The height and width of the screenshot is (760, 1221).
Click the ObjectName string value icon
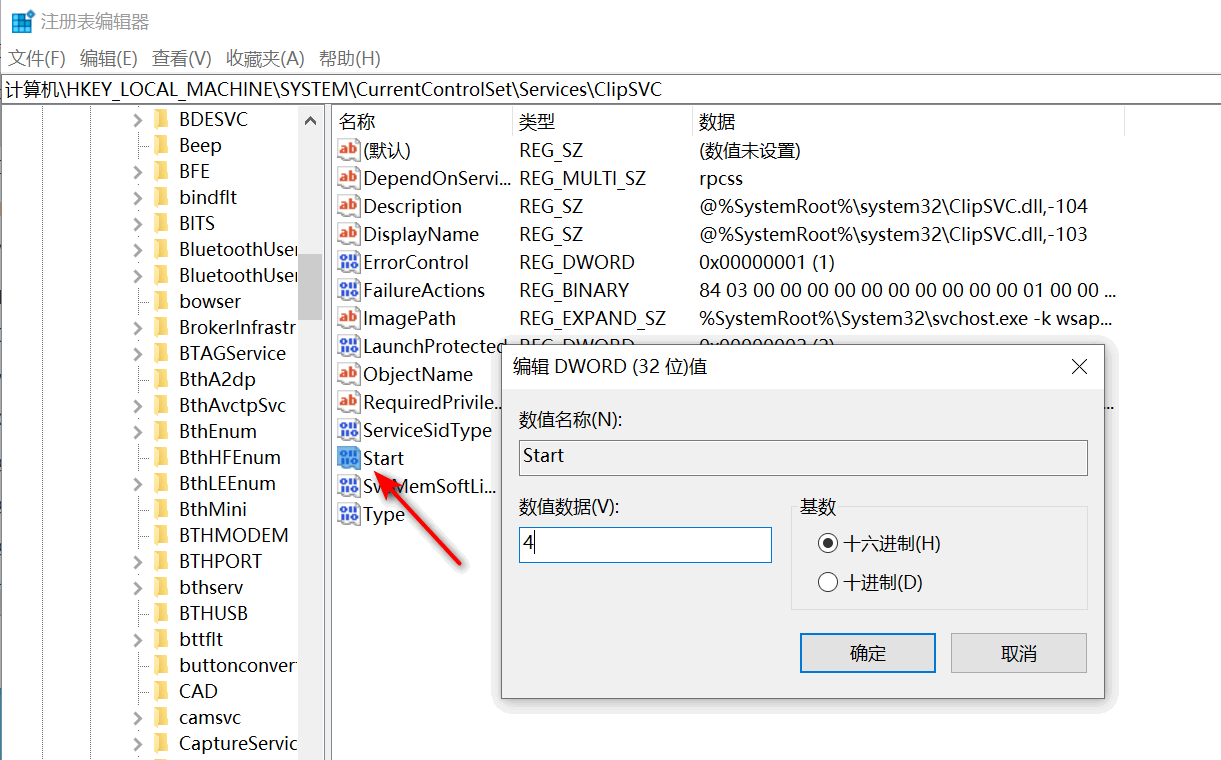pyautogui.click(x=348, y=374)
